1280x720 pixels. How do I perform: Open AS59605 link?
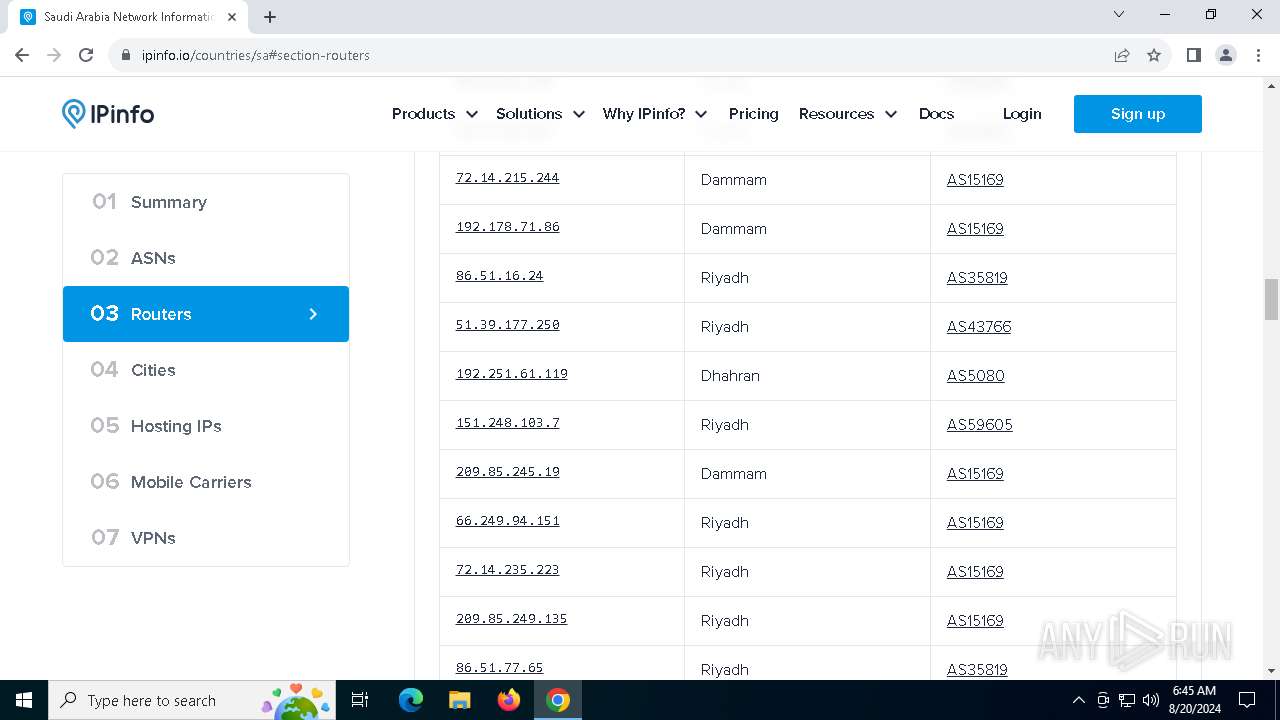pyautogui.click(x=980, y=425)
